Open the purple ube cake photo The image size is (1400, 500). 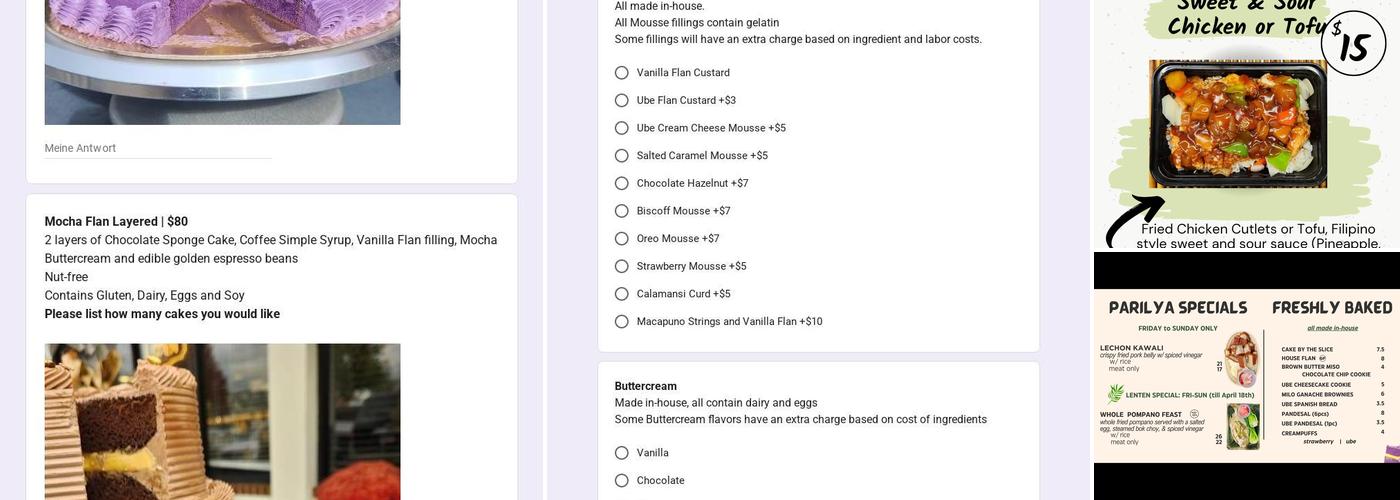point(222,60)
